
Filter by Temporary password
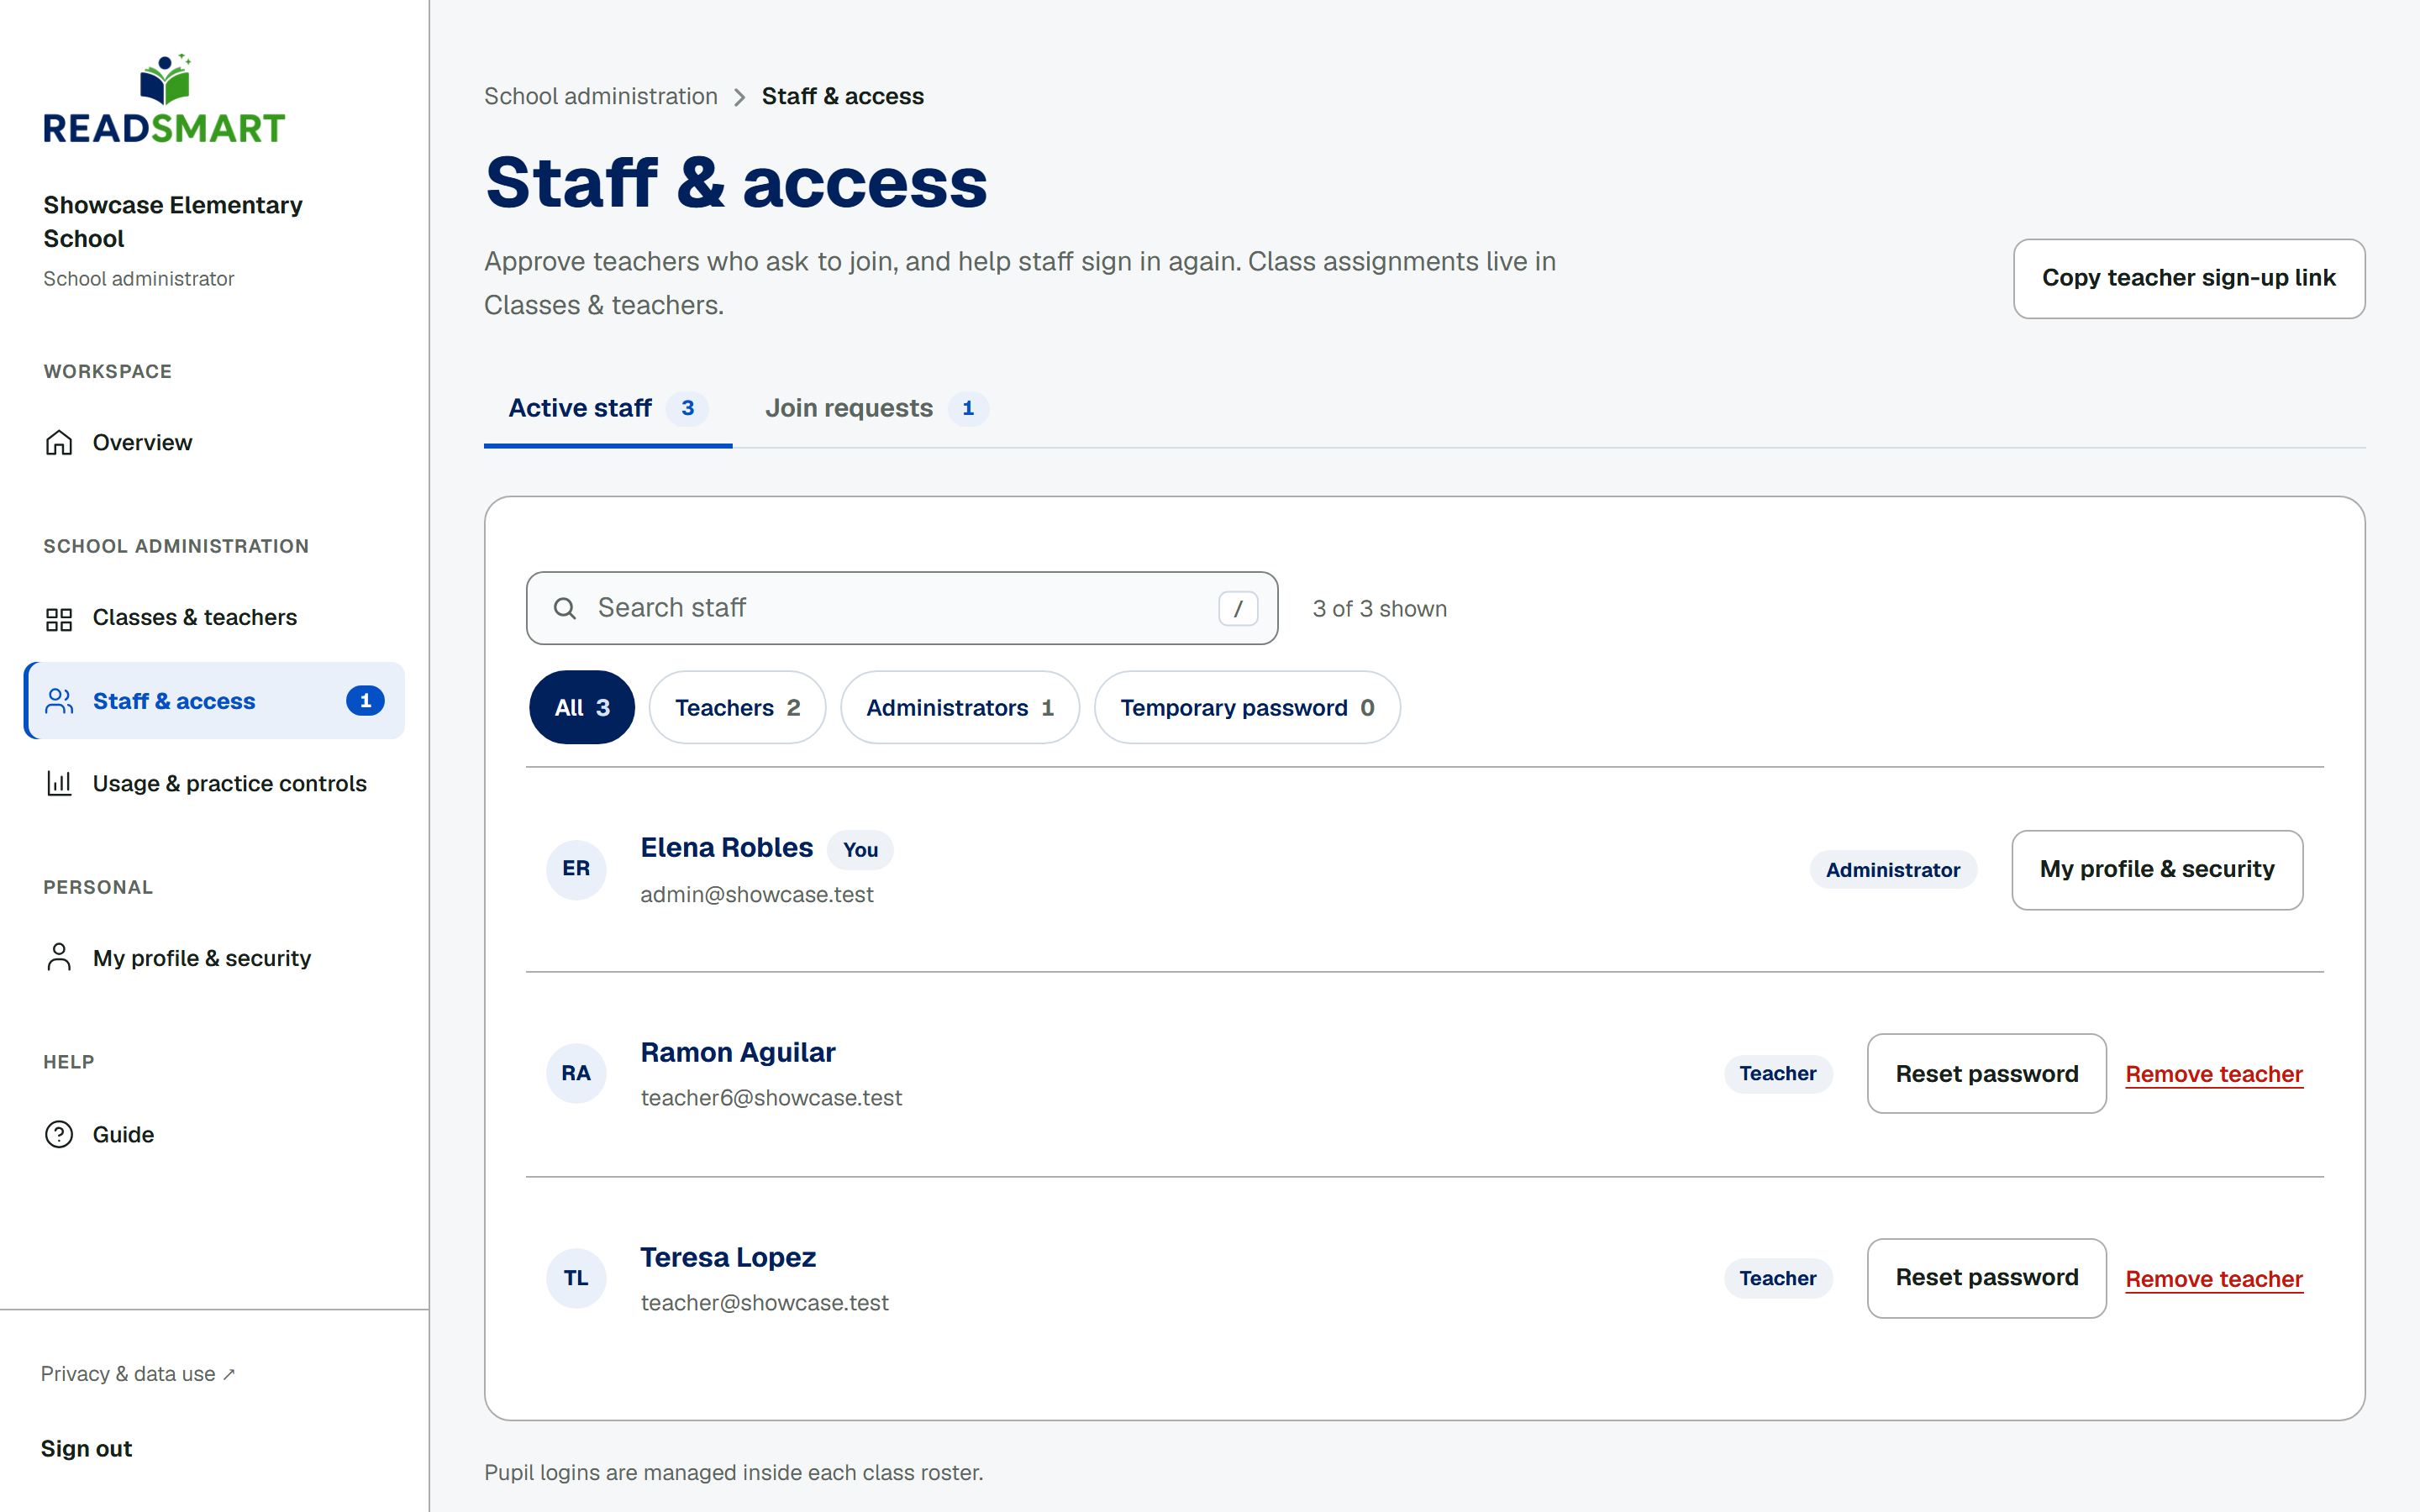(x=1247, y=707)
